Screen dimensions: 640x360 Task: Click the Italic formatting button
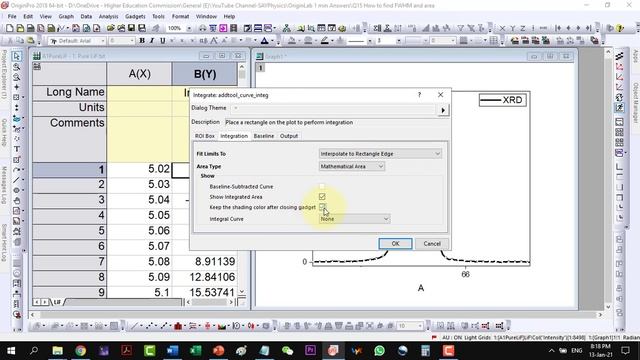(x=152, y=40)
